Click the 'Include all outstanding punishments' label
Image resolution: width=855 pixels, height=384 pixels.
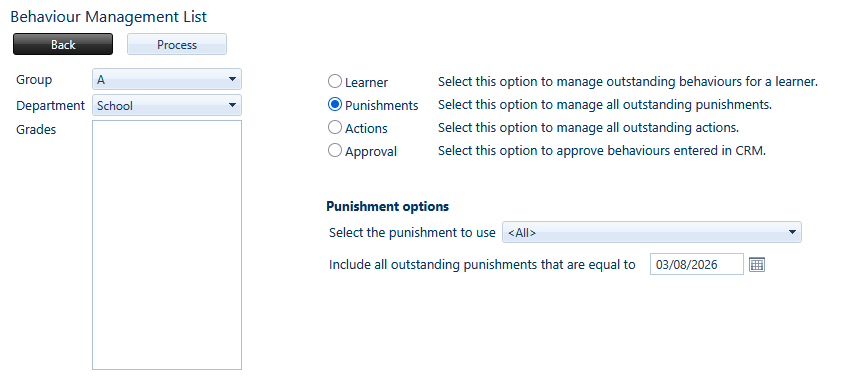[482, 265]
